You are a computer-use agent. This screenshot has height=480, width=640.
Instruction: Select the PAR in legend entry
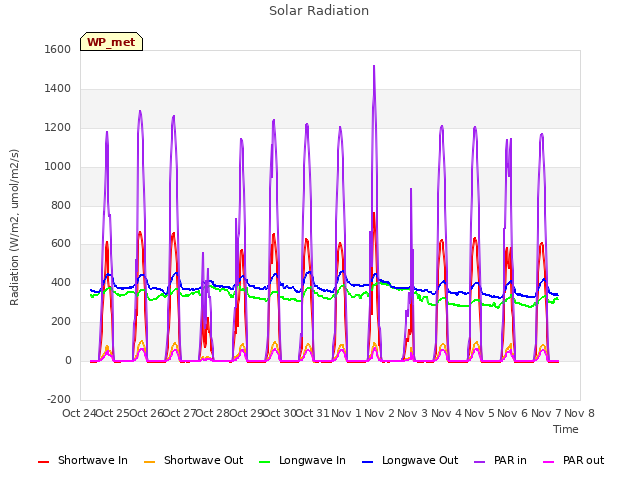tap(500, 460)
